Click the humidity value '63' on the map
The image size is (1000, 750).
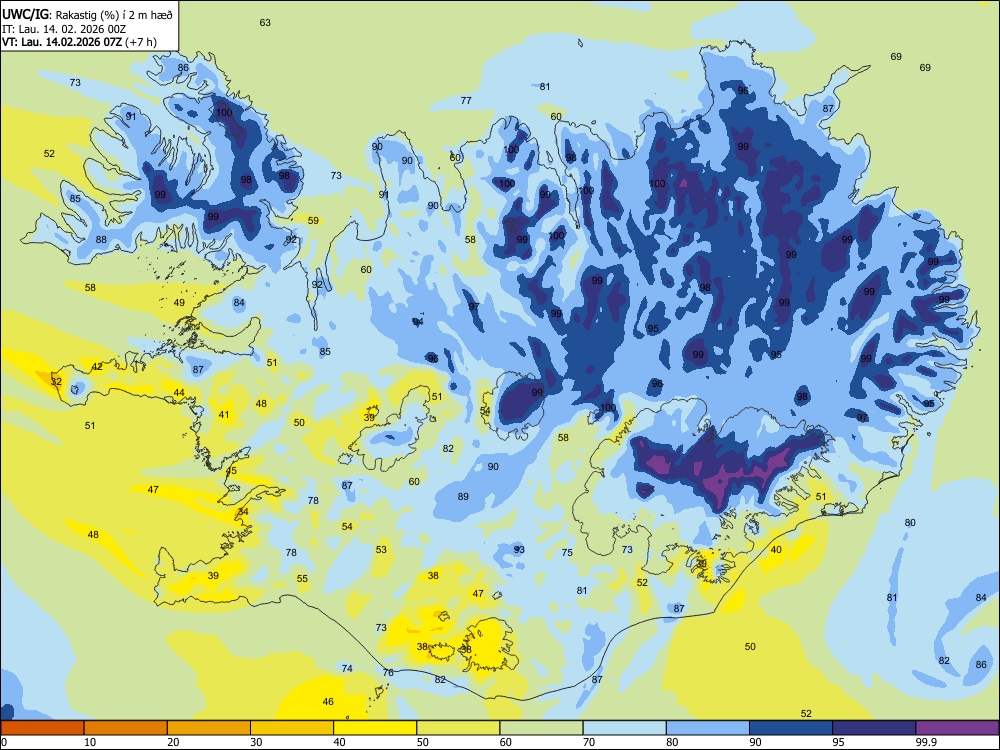[265, 22]
